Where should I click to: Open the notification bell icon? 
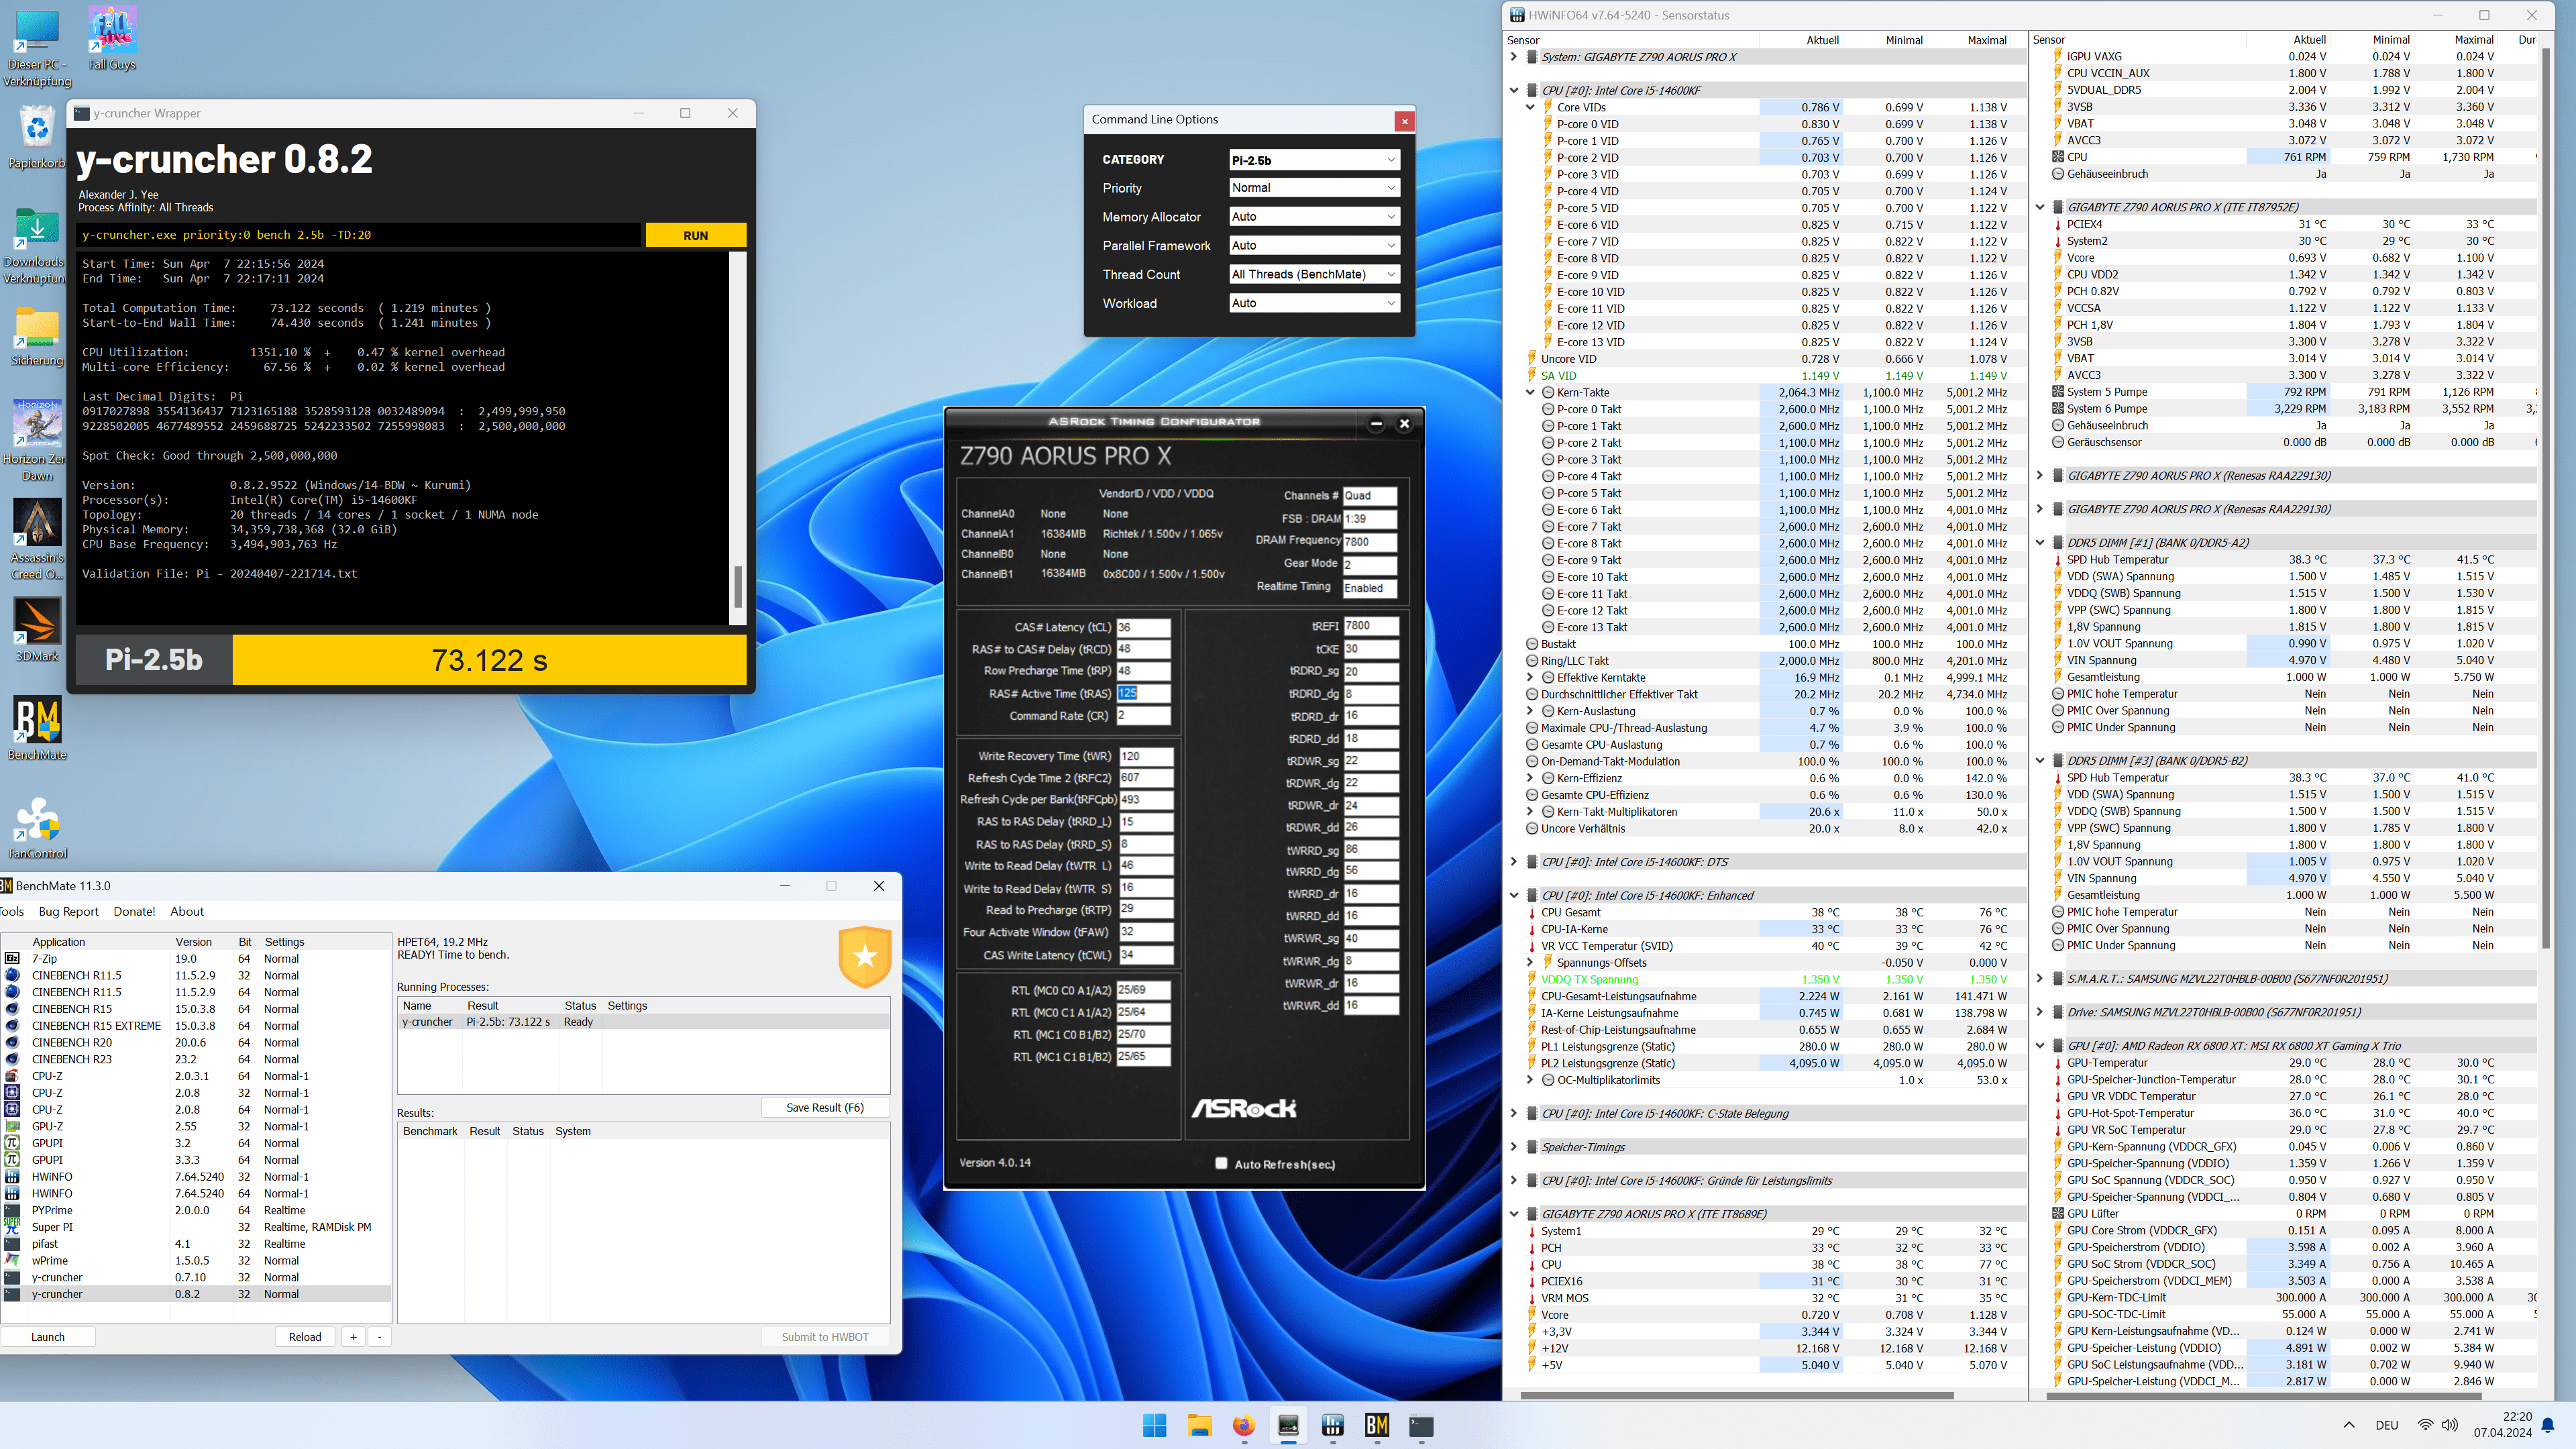click(x=2548, y=1425)
